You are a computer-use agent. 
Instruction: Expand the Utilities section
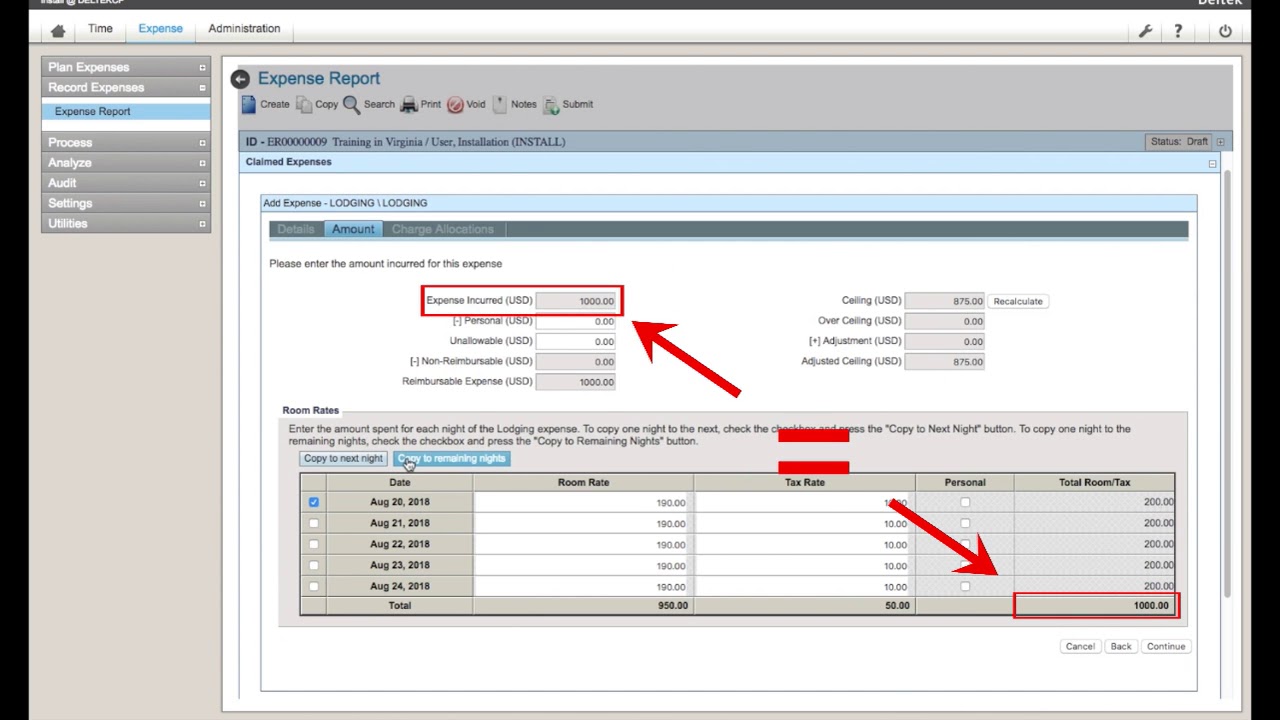(x=202, y=223)
